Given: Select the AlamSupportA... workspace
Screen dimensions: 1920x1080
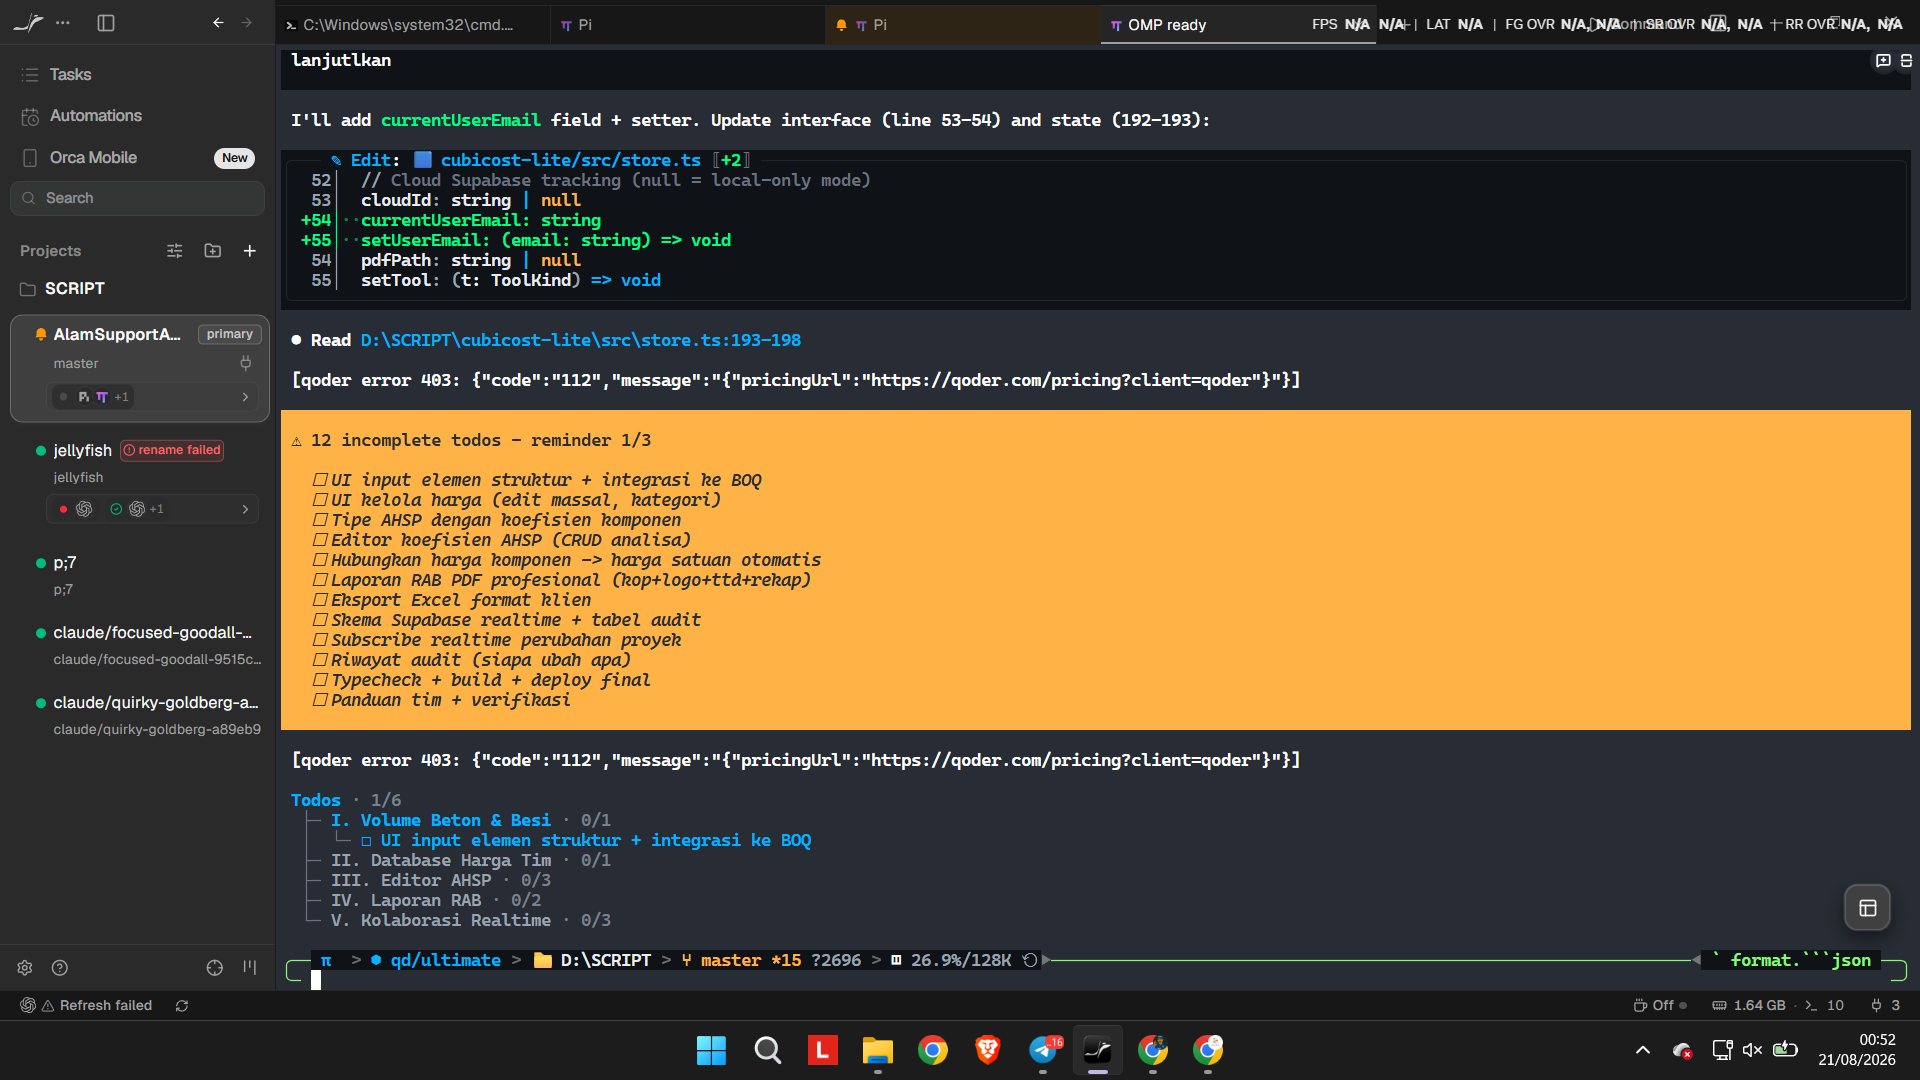Looking at the screenshot, I should 117,335.
